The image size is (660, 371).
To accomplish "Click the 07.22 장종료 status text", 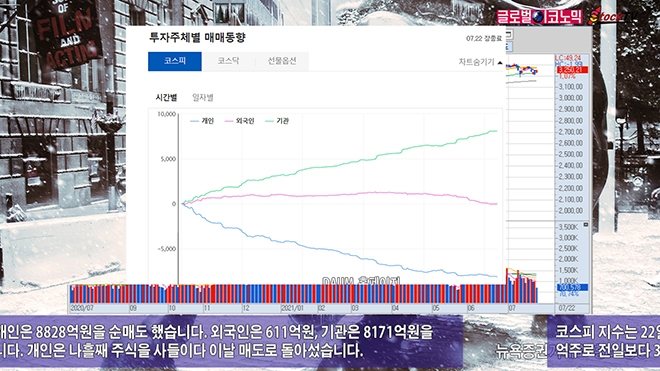I will [x=484, y=39].
